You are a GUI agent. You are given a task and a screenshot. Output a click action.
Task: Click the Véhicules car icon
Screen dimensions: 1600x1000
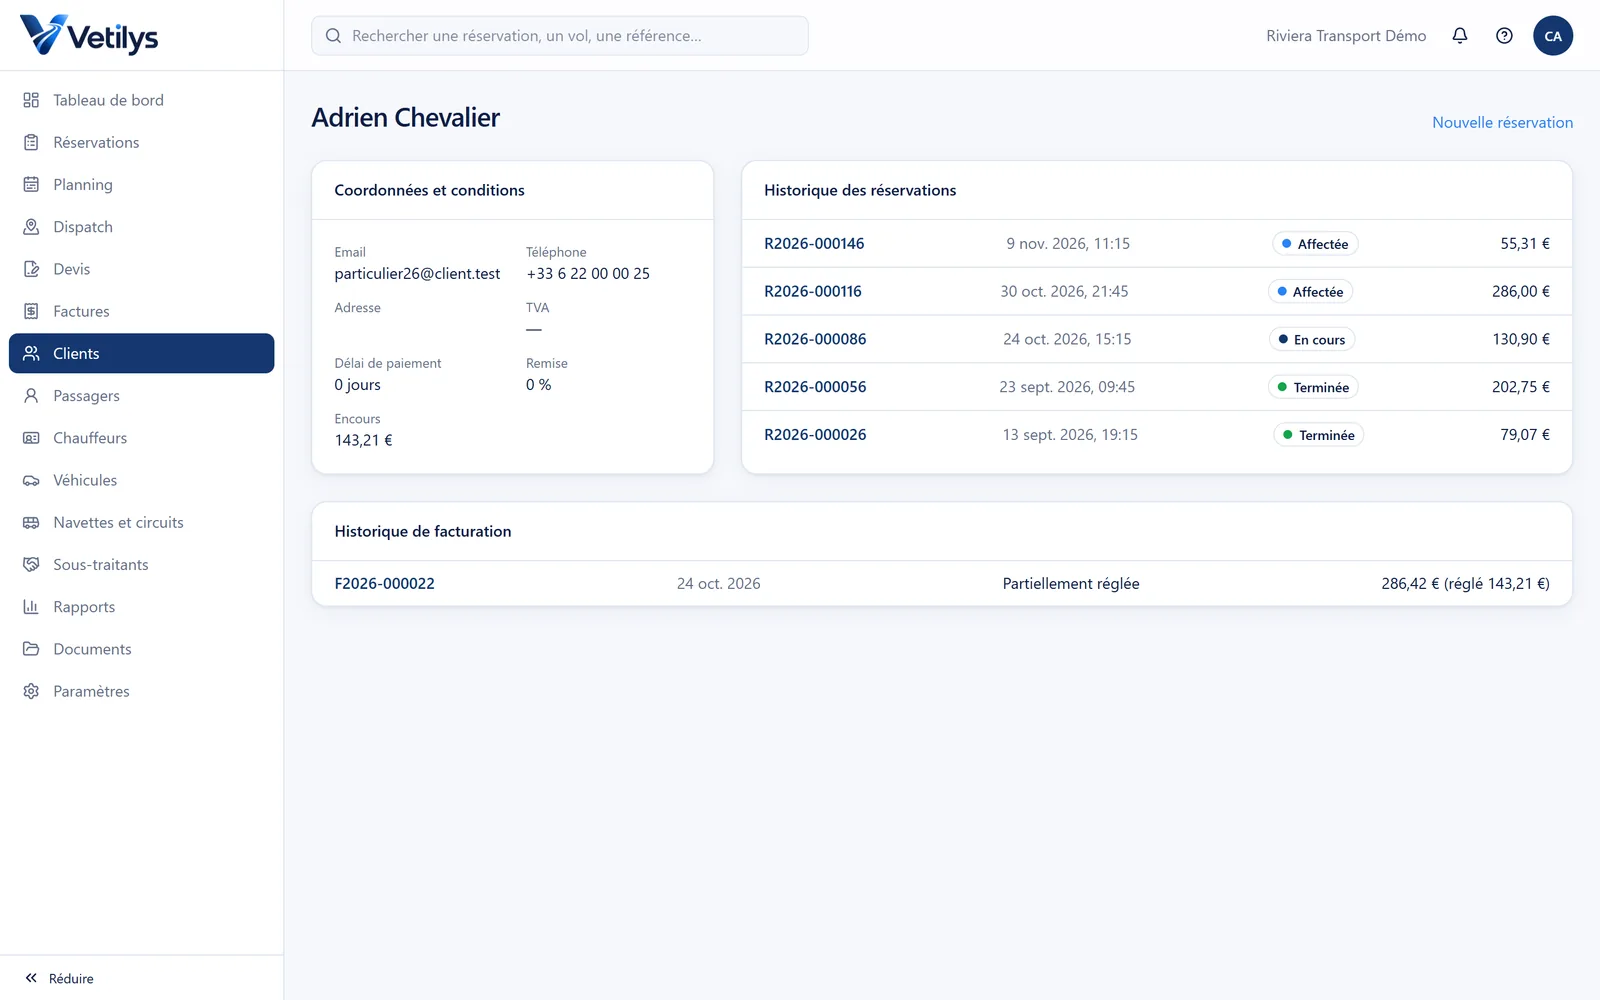point(31,480)
